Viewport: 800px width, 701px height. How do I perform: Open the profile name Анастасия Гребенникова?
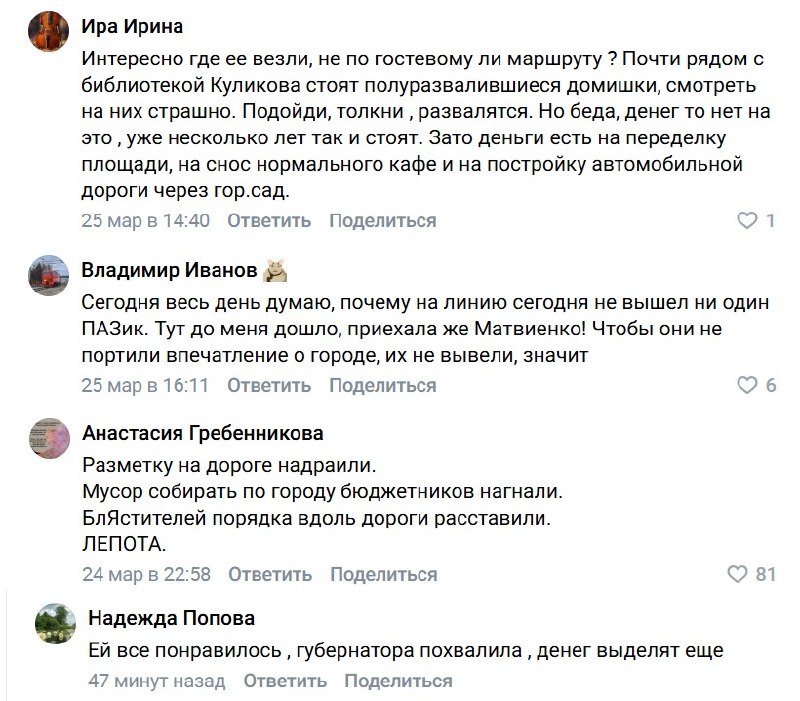tap(203, 434)
